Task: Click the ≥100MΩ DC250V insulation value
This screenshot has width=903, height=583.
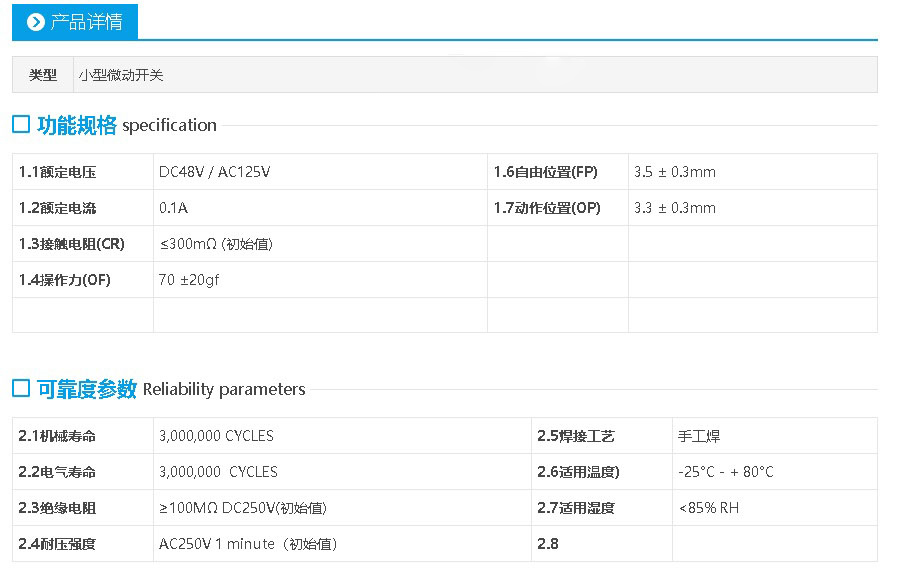Action: coord(243,508)
